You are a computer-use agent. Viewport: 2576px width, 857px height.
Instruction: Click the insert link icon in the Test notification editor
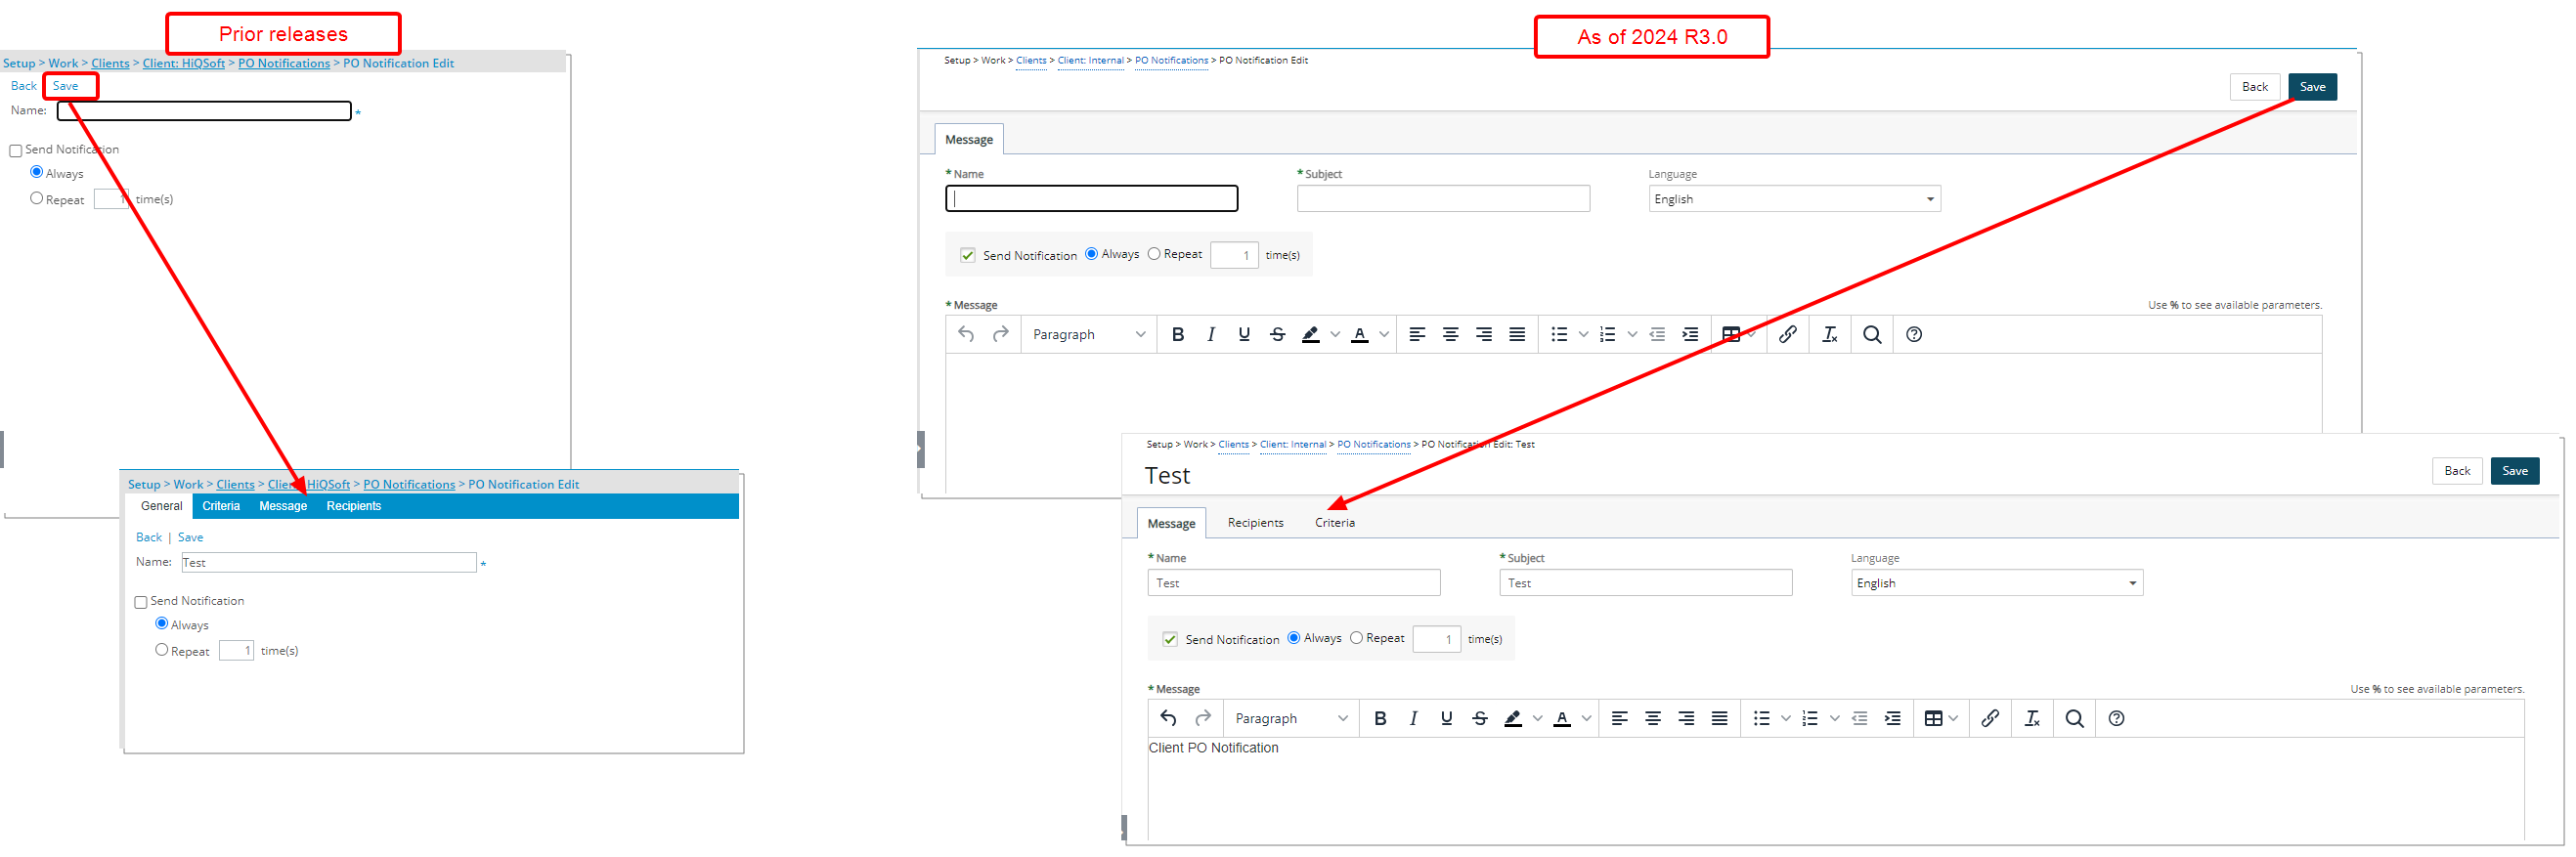click(x=1990, y=718)
